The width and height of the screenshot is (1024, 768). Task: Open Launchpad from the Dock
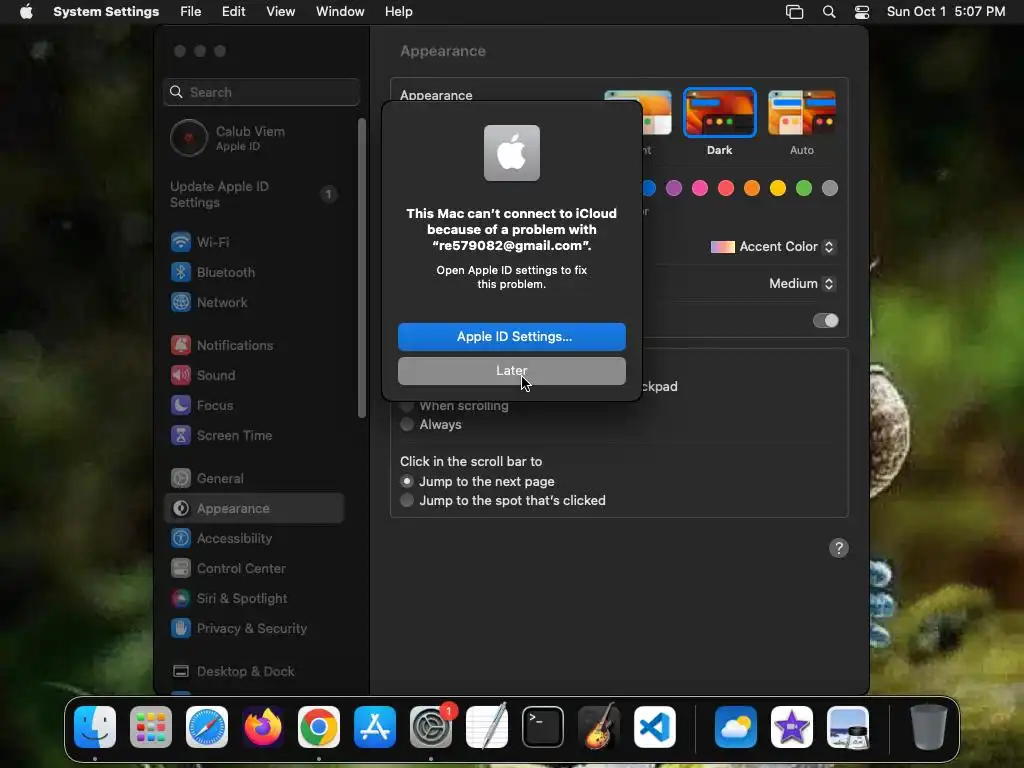(x=151, y=727)
